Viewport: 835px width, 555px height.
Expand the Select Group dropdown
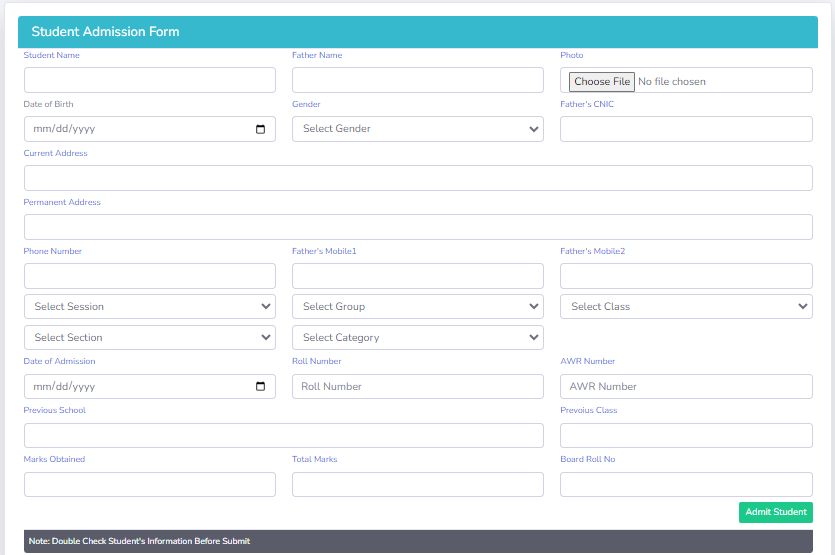pyautogui.click(x=417, y=307)
